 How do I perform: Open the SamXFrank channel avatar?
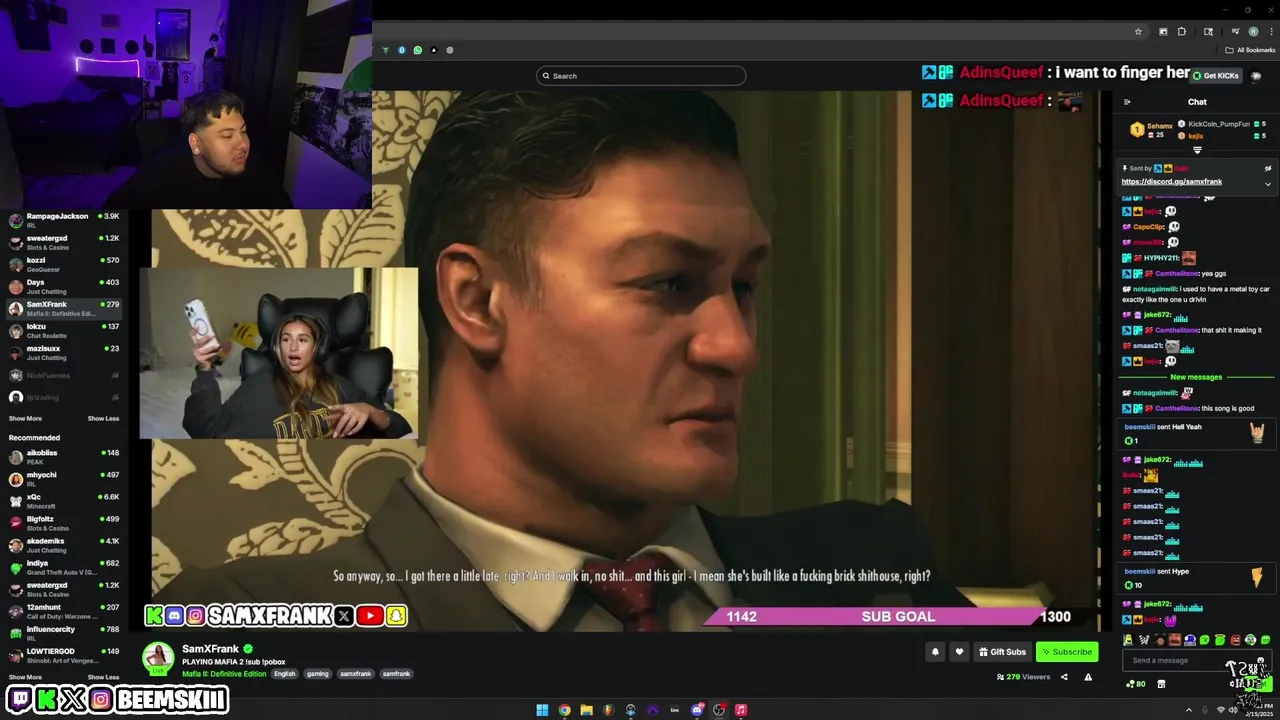[158, 659]
